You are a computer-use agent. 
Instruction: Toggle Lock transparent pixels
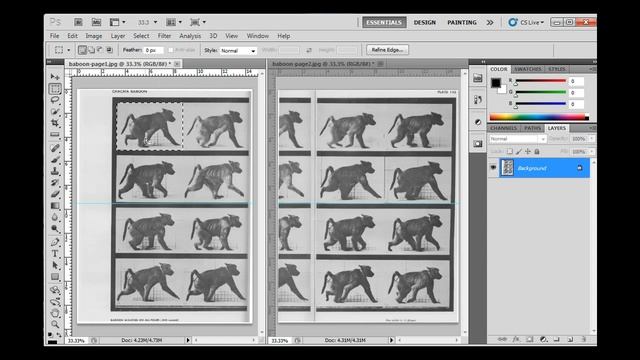510,151
